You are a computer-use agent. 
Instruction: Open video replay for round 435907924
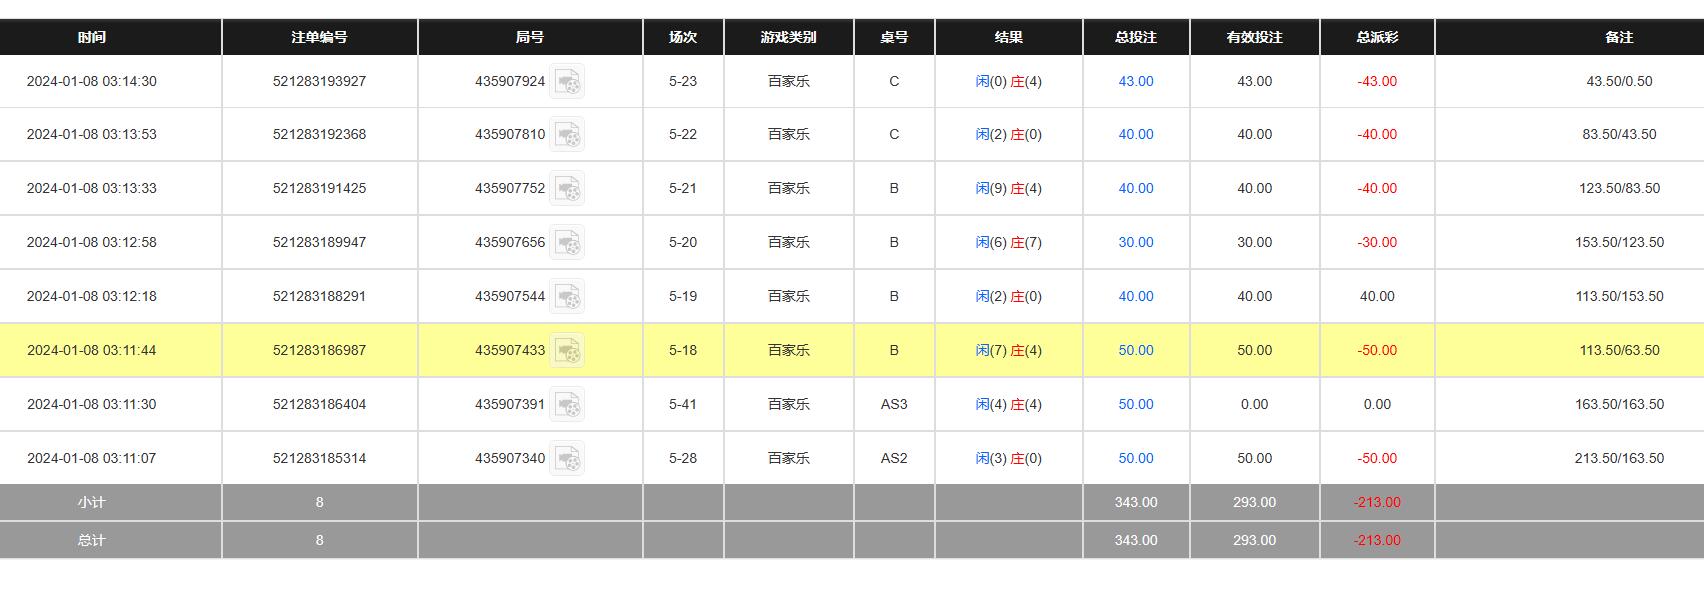[567, 81]
